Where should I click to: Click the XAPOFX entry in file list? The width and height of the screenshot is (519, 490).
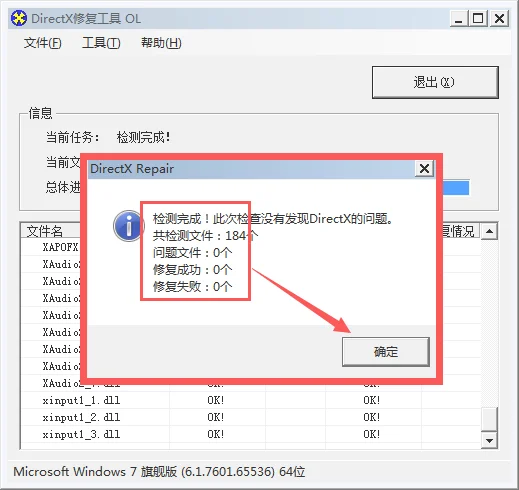pyautogui.click(x=60, y=247)
